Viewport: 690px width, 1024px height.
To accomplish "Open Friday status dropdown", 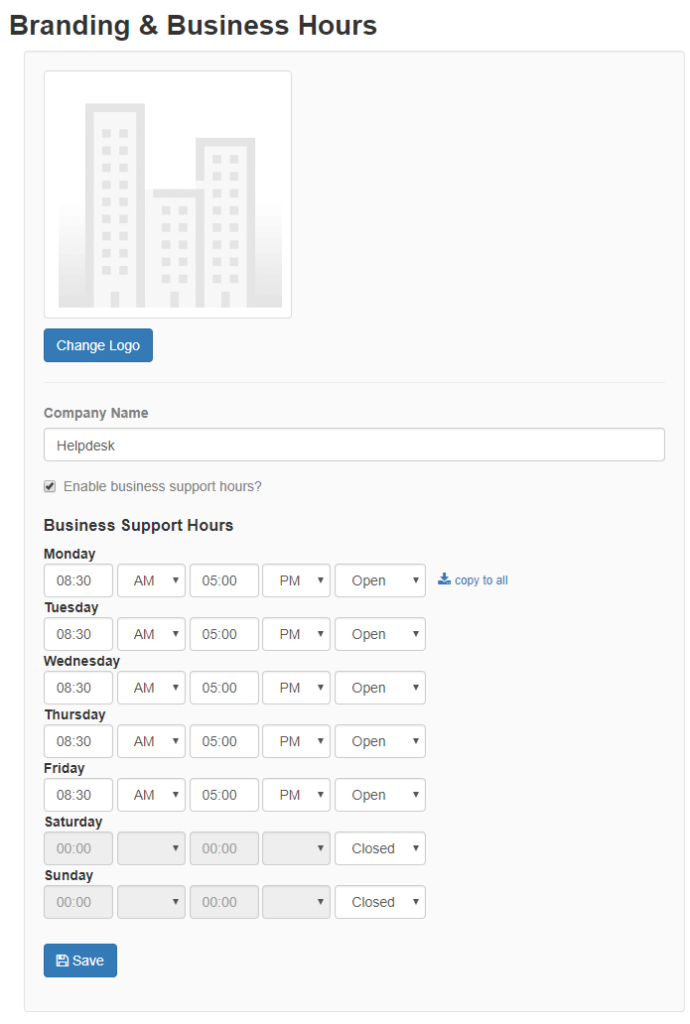I will click(380, 795).
